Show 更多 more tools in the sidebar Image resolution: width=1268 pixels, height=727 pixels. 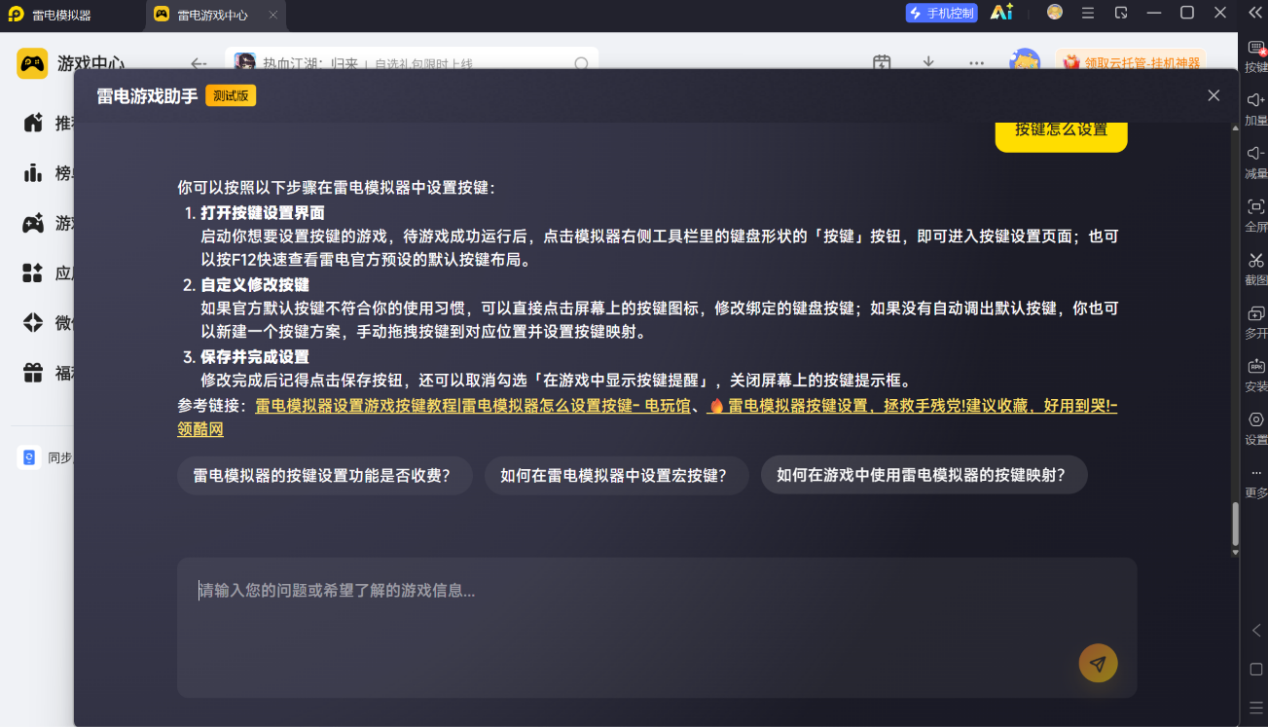pyautogui.click(x=1256, y=481)
